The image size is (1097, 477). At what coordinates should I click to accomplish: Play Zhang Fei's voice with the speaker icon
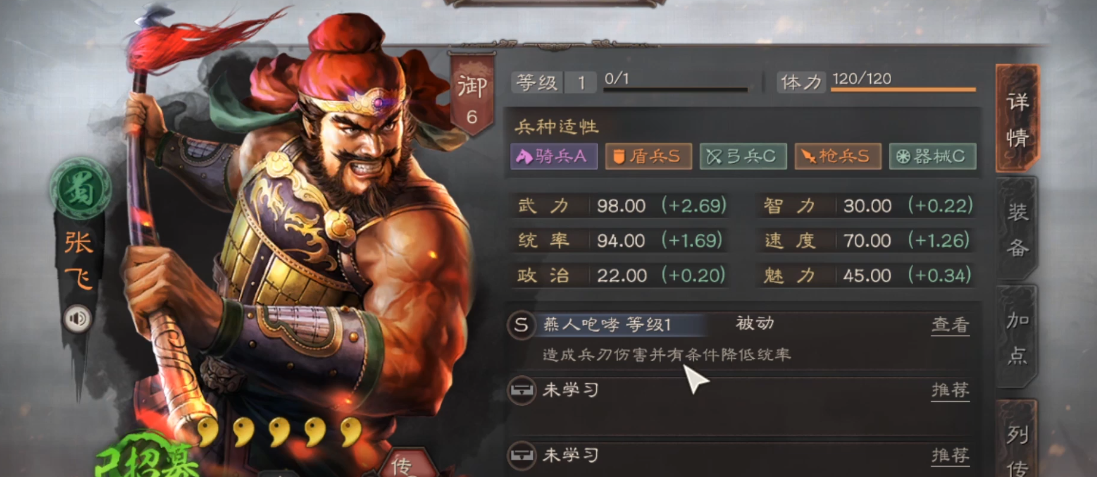coord(78,319)
